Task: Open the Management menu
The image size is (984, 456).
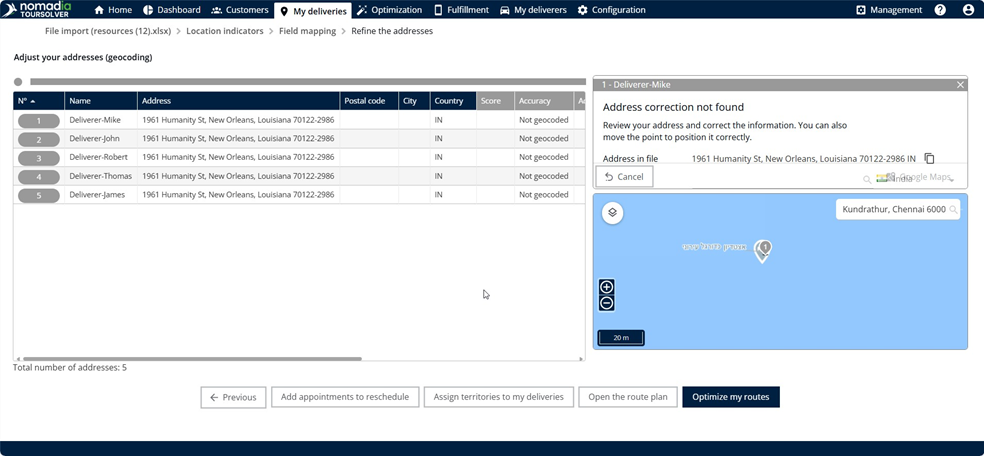Action: pos(888,10)
